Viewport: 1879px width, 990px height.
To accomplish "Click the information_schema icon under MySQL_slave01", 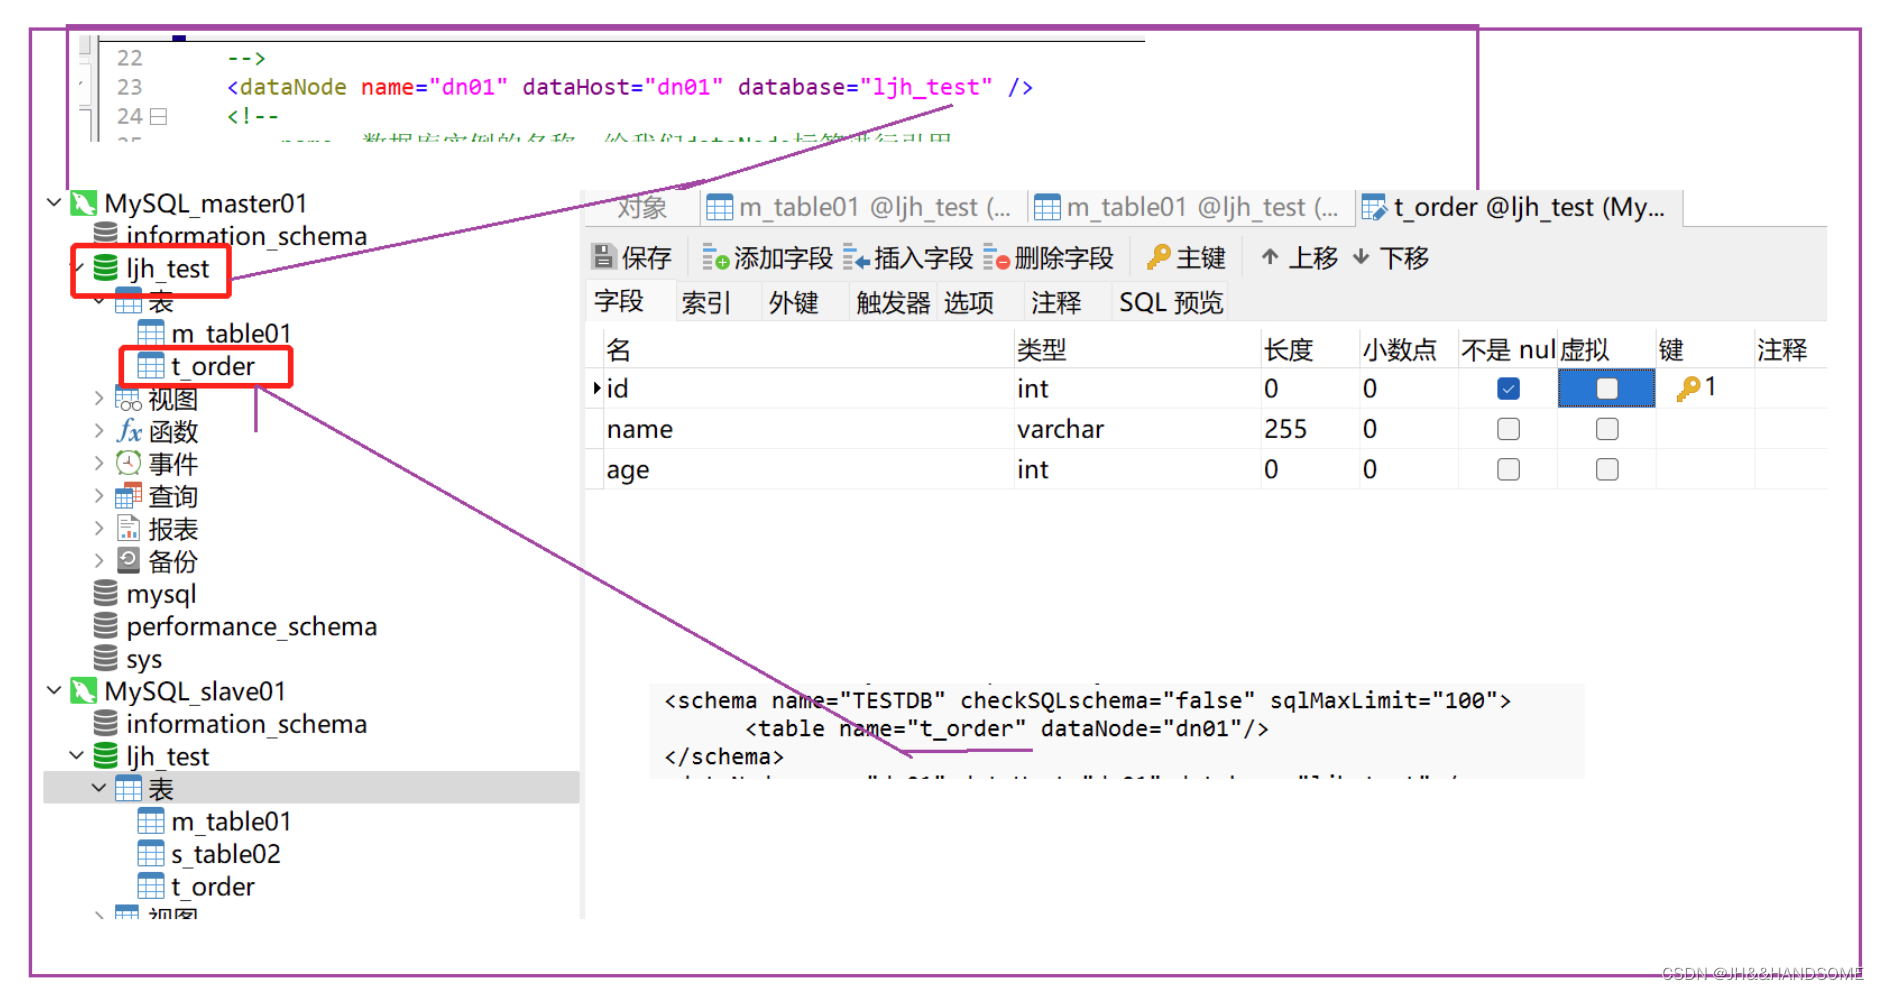I will [x=105, y=723].
